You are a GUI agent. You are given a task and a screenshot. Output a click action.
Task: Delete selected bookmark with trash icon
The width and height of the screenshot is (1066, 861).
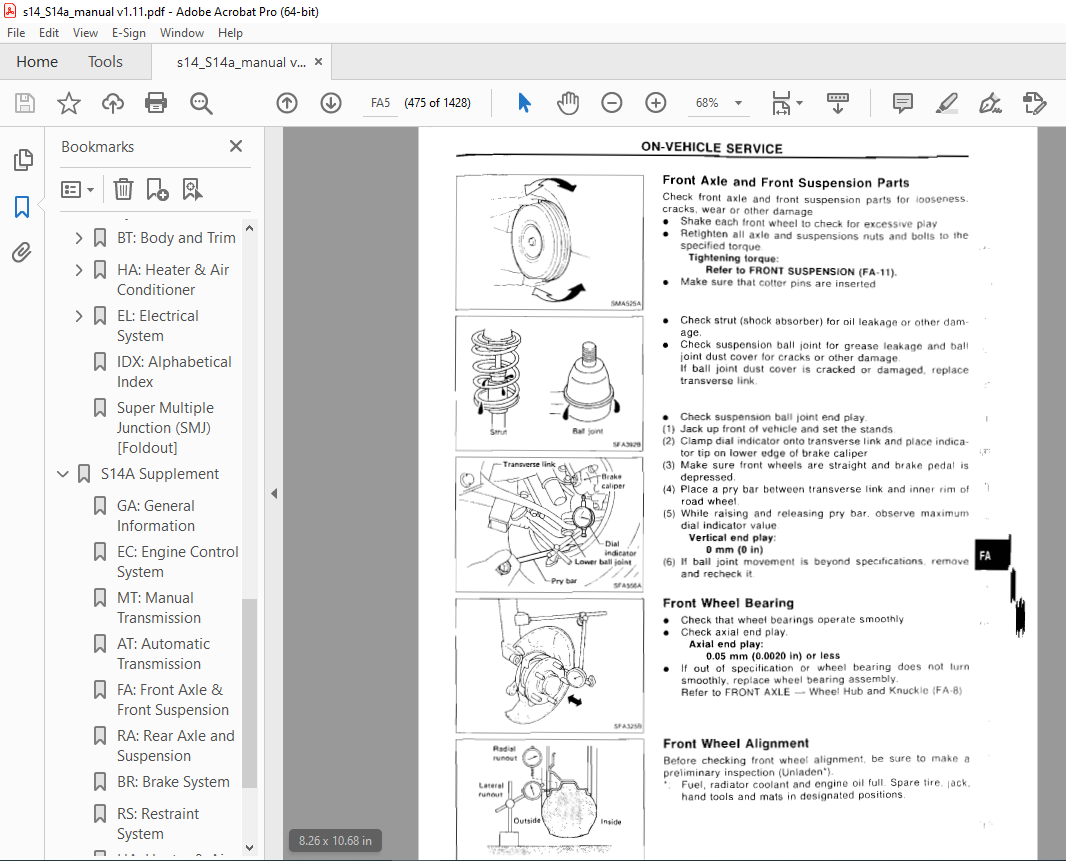[123, 189]
